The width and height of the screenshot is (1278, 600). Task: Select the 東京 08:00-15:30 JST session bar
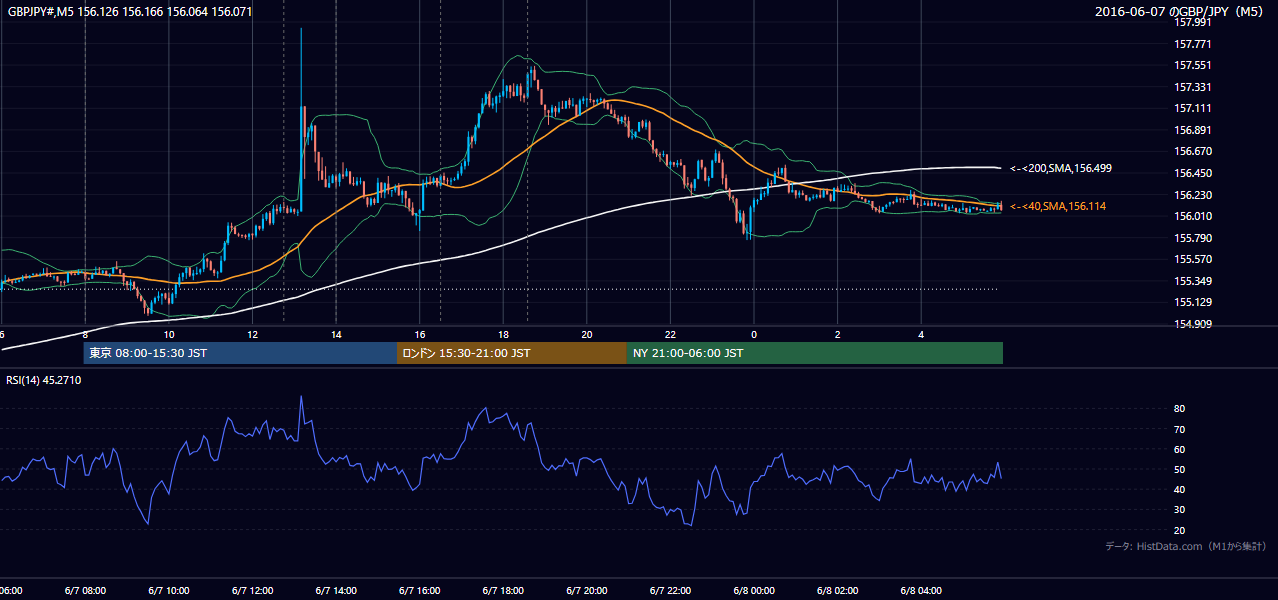click(240, 353)
